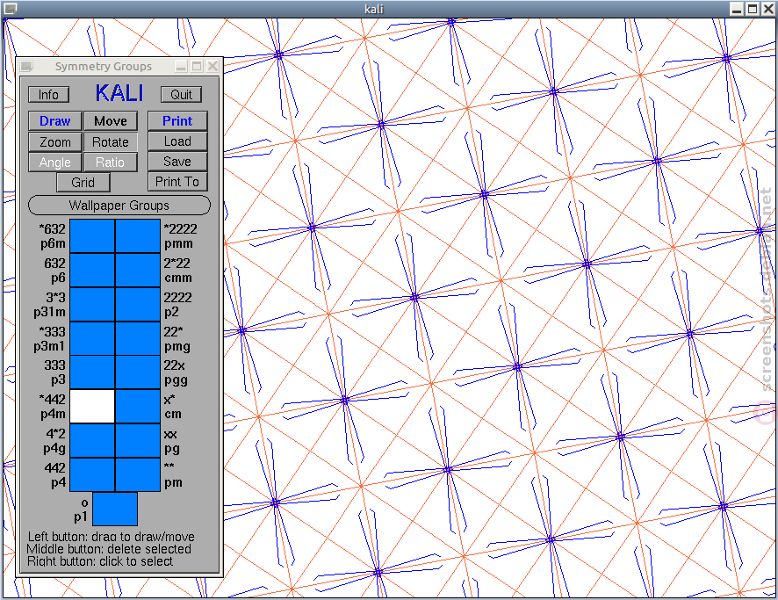Click the Print To button

click(177, 182)
